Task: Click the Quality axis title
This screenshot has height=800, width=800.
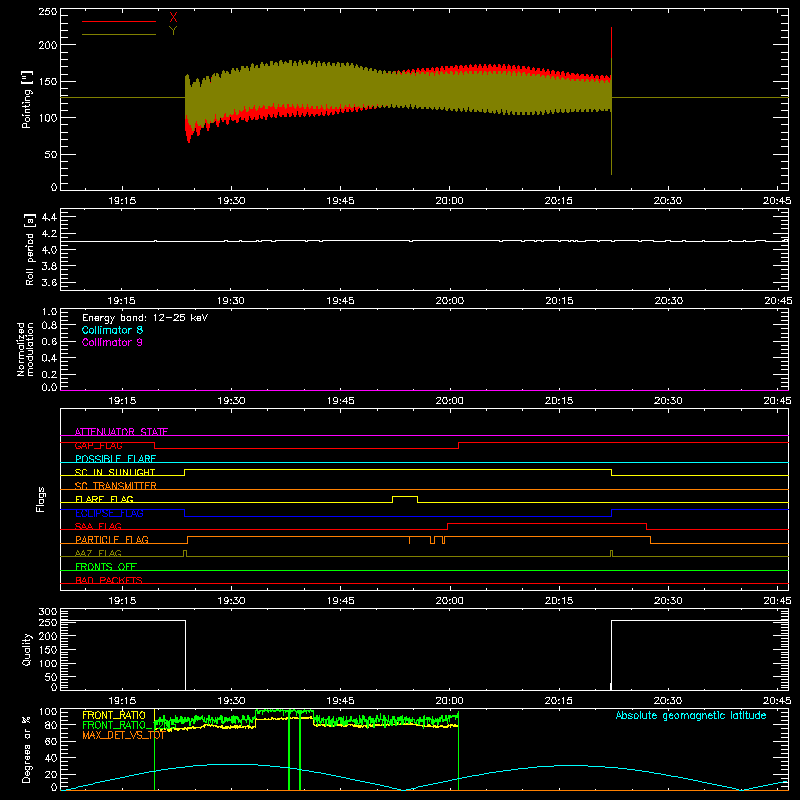Action: click(x=27, y=649)
